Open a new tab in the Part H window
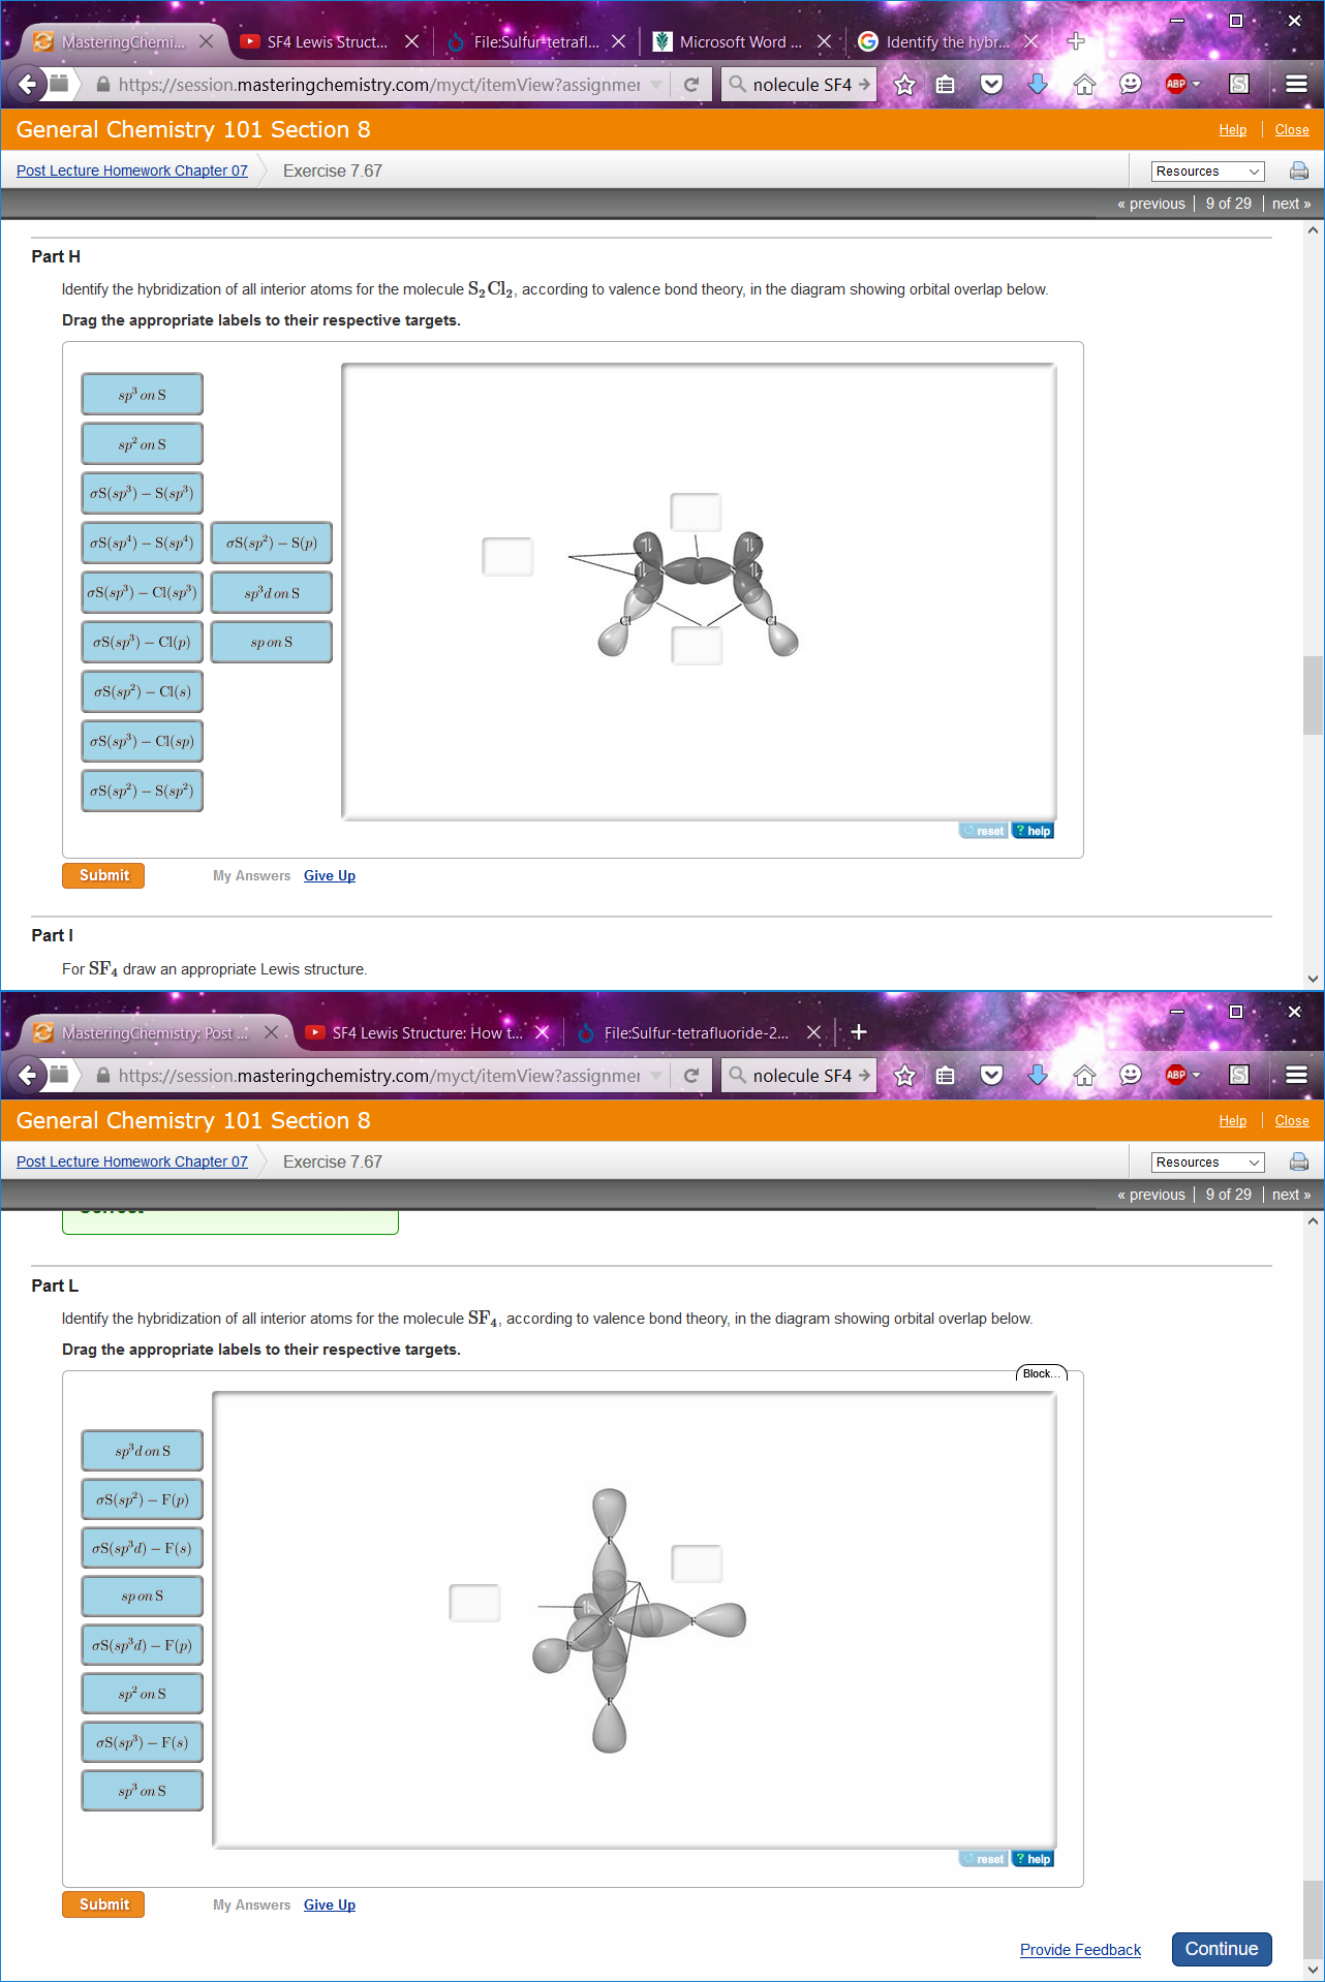1325x1982 pixels. pos(1076,41)
